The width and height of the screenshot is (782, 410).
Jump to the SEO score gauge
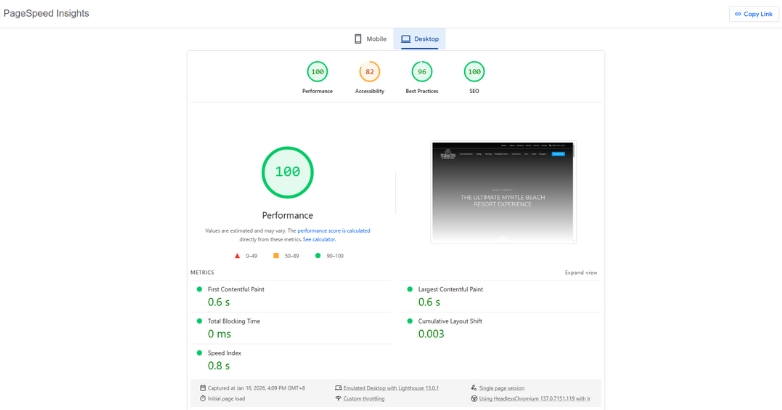(474, 72)
